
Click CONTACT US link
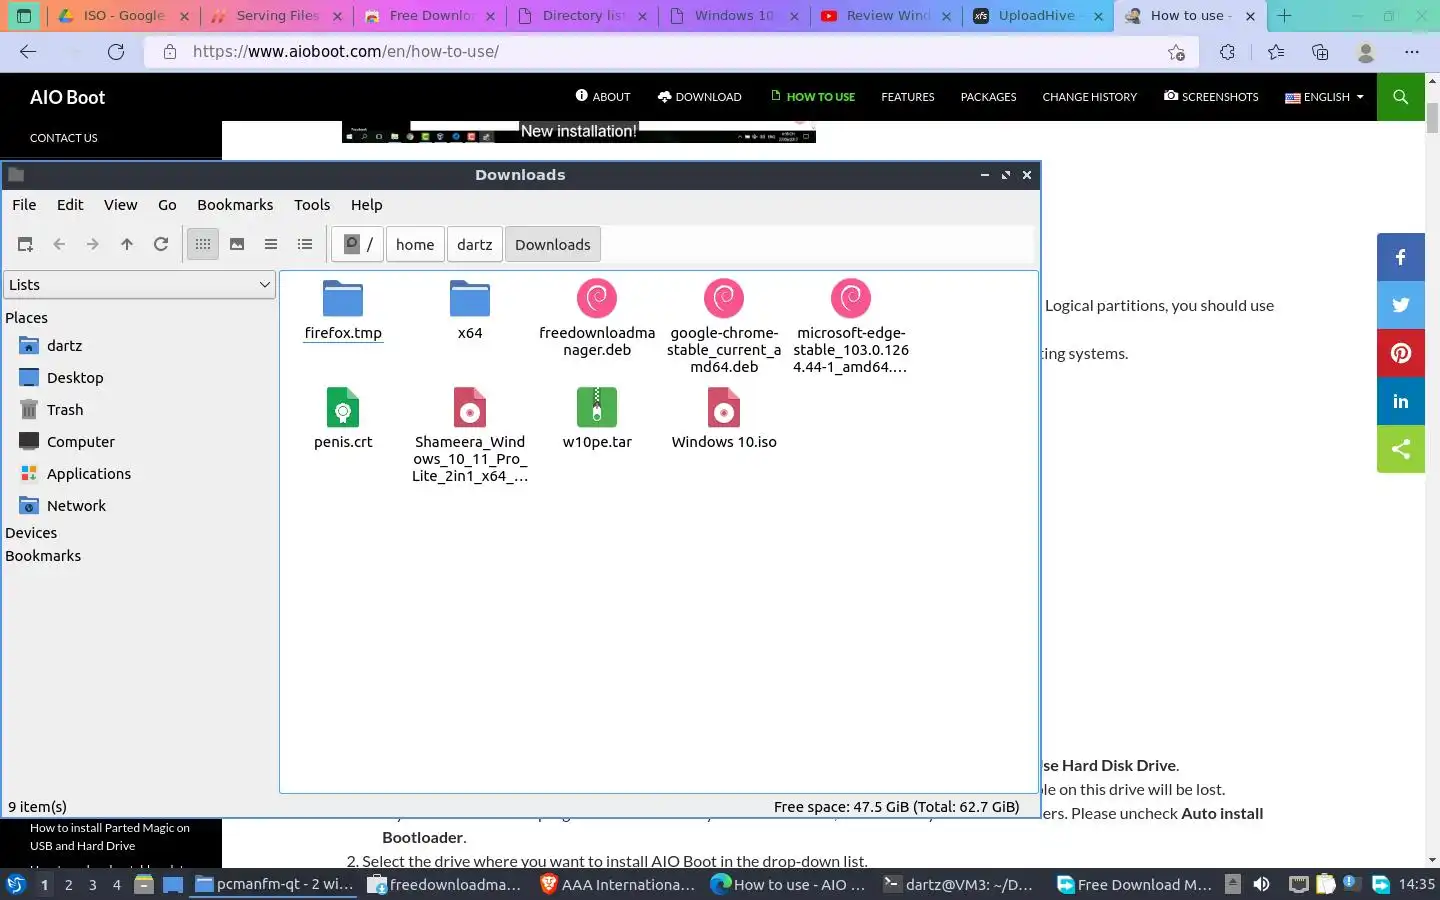(64, 138)
